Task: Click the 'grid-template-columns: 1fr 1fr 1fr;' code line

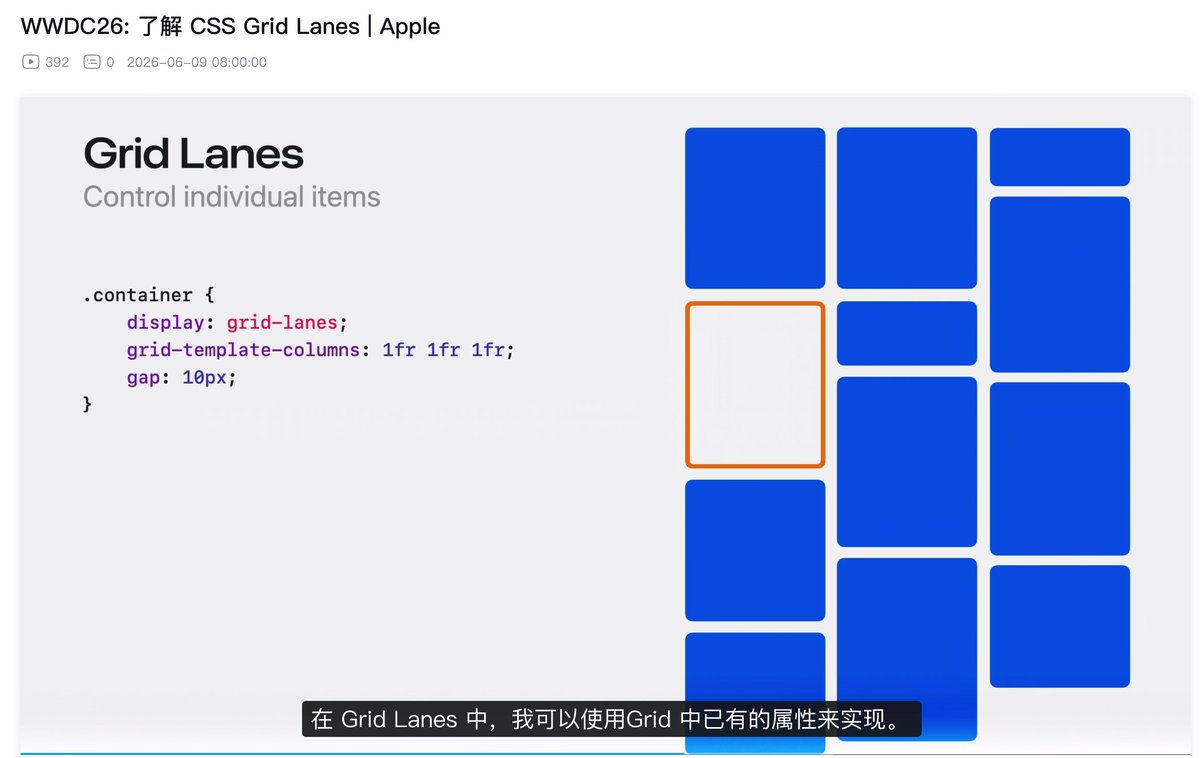Action: pos(320,350)
